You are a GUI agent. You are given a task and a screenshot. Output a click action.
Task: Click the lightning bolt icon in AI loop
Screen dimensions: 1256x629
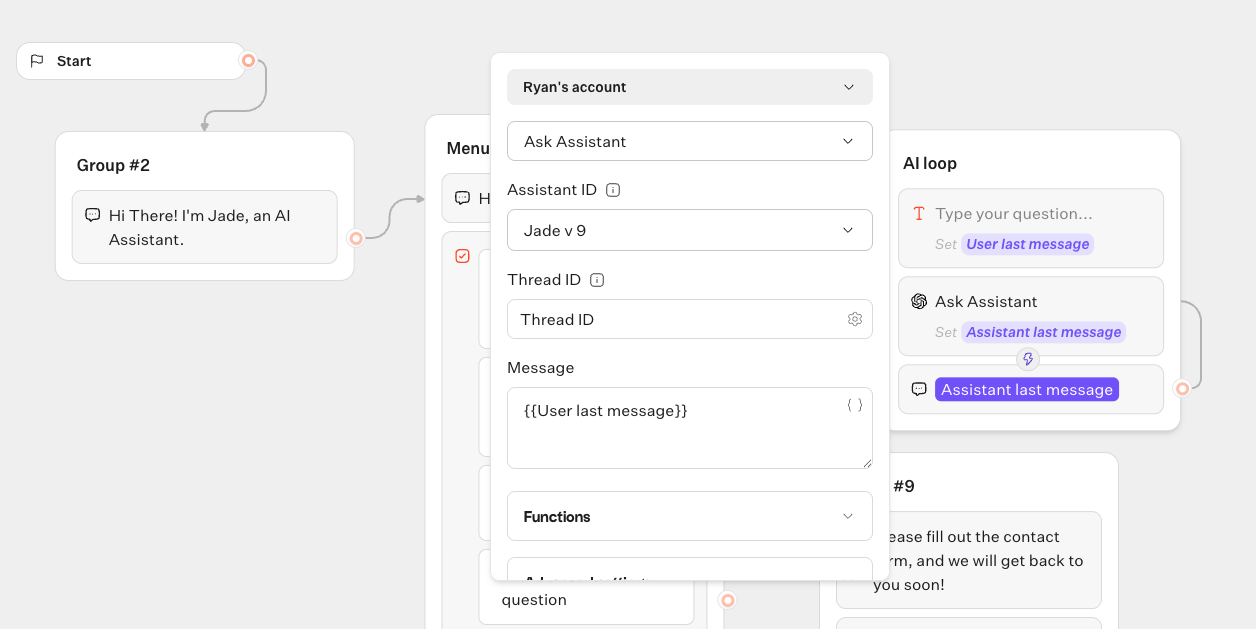tap(1027, 359)
